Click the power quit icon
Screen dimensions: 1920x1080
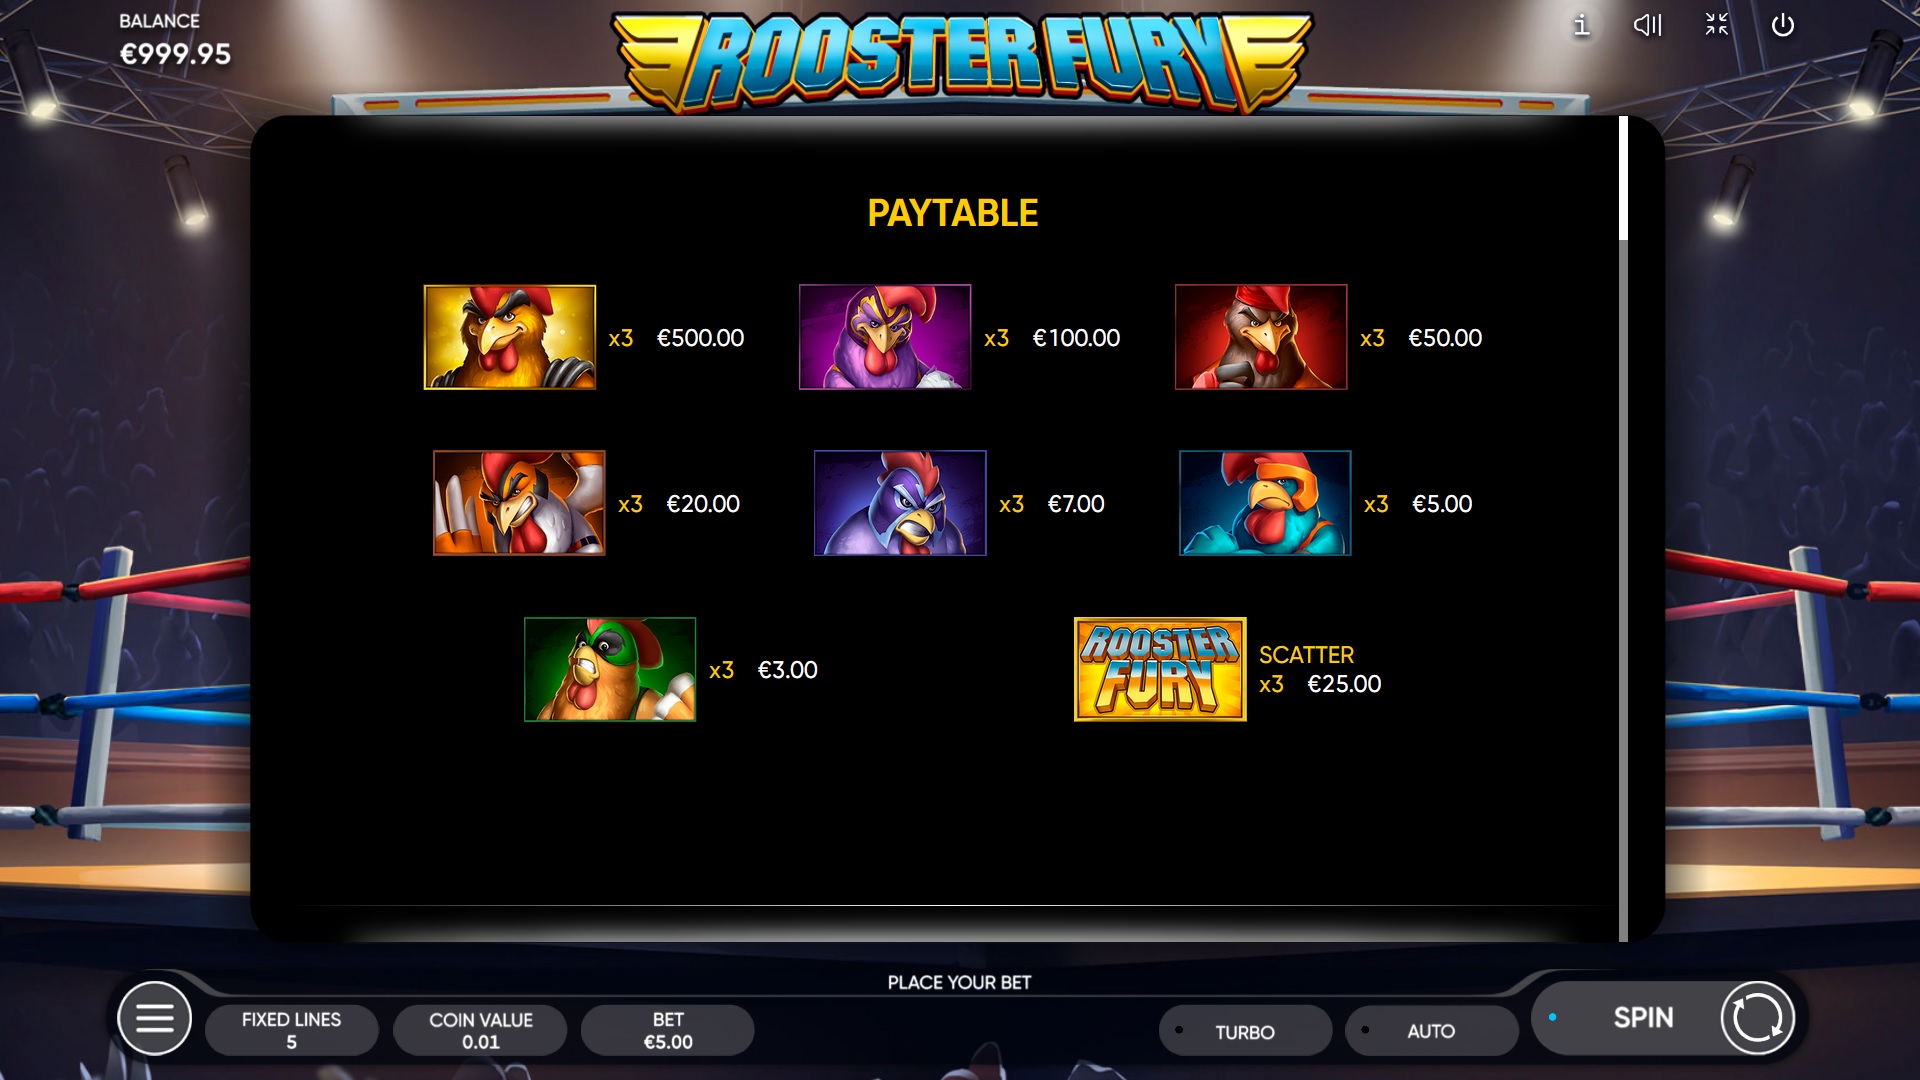click(1783, 25)
